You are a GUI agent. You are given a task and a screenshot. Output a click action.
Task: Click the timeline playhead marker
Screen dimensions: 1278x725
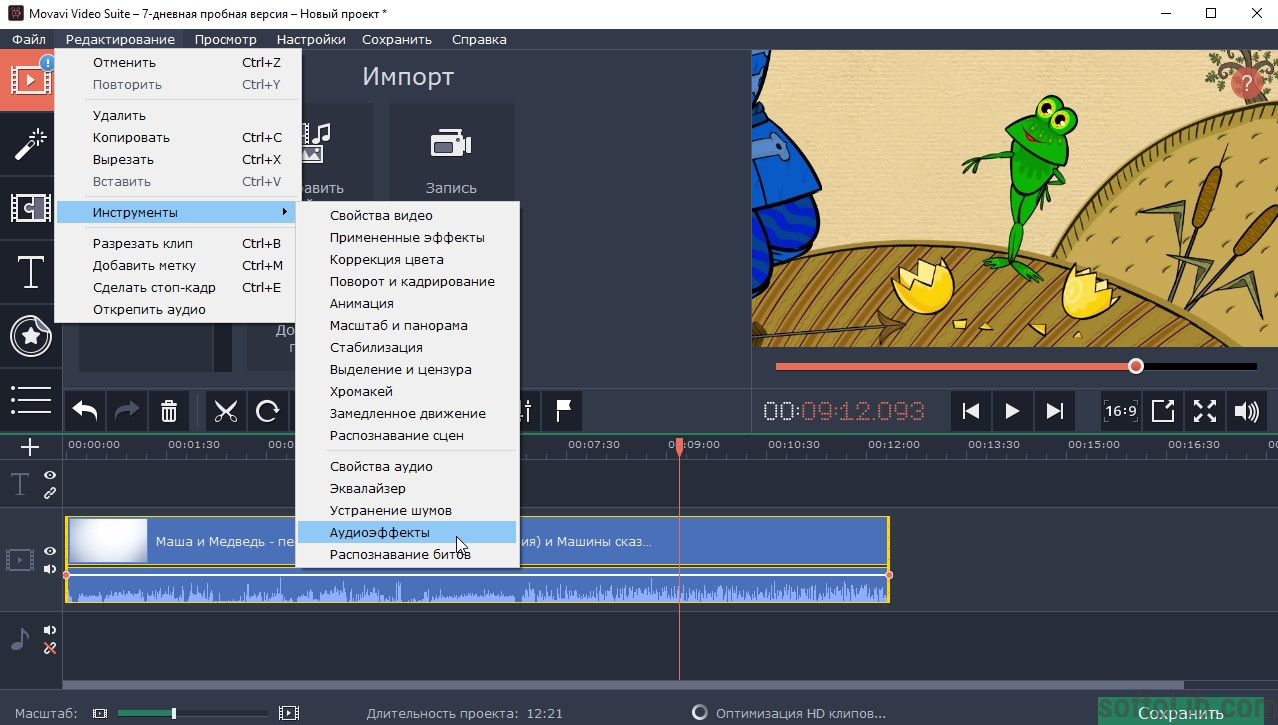[x=679, y=446]
